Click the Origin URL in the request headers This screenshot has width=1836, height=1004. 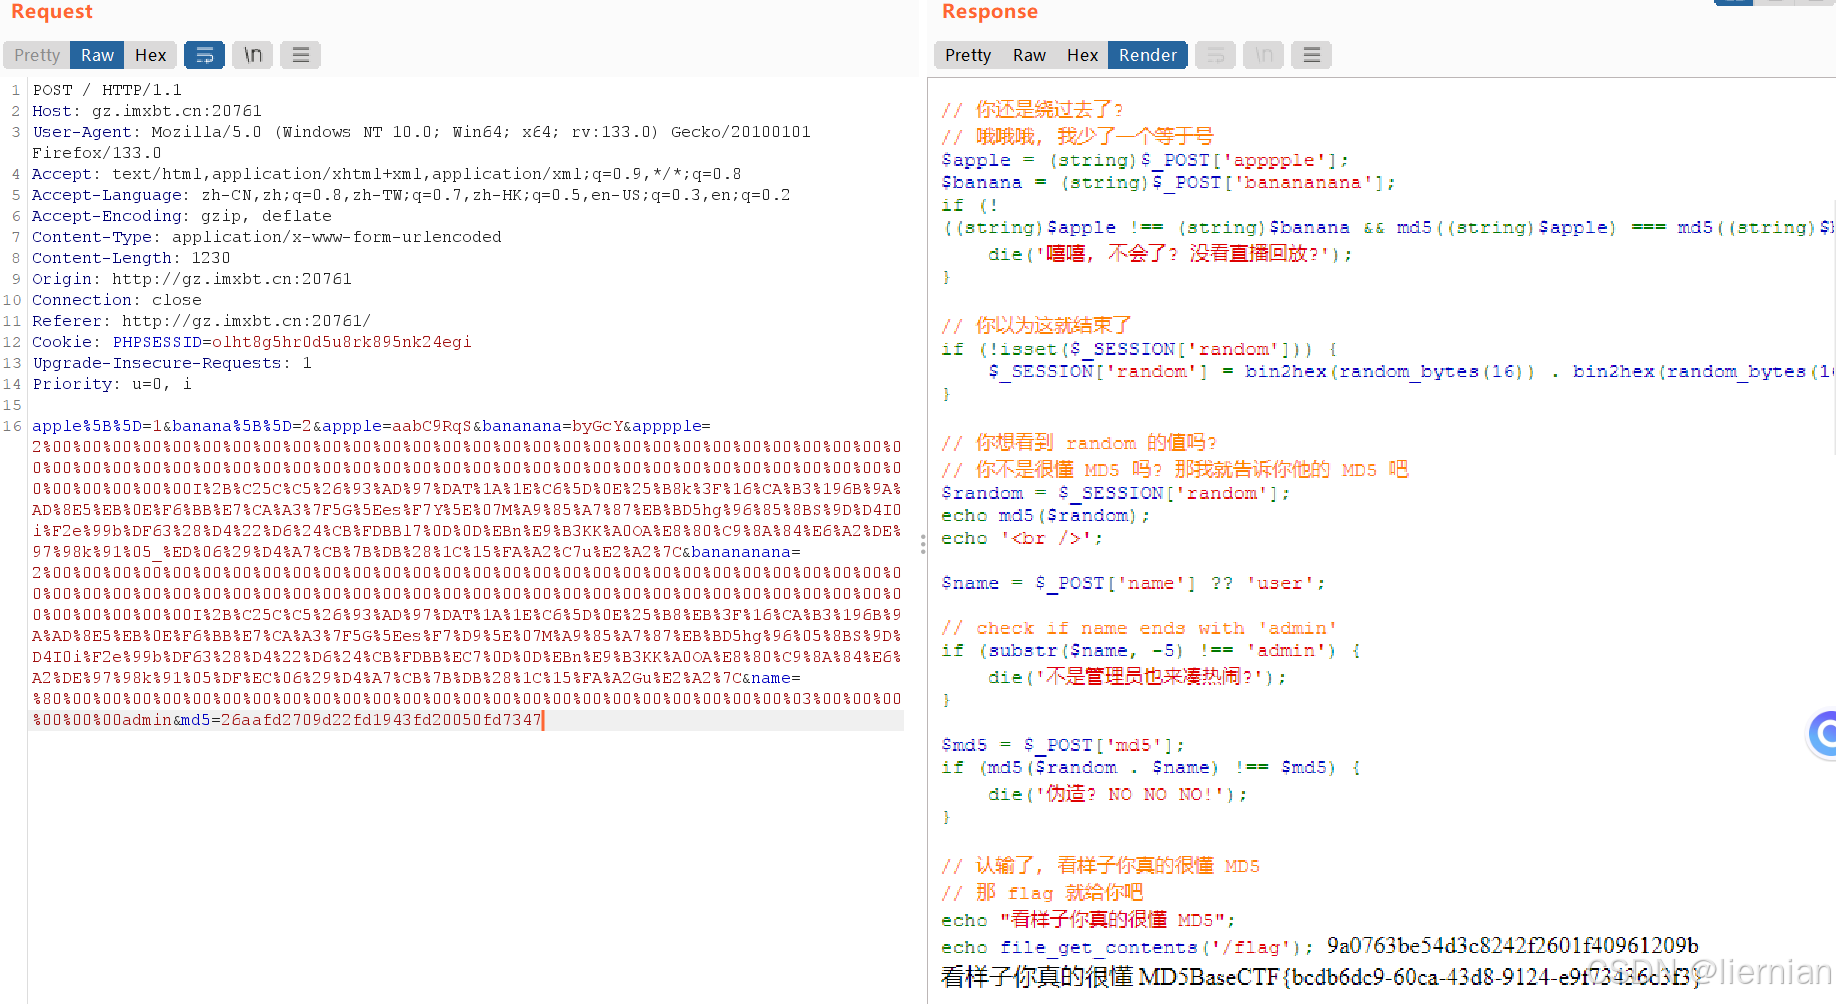pos(228,278)
